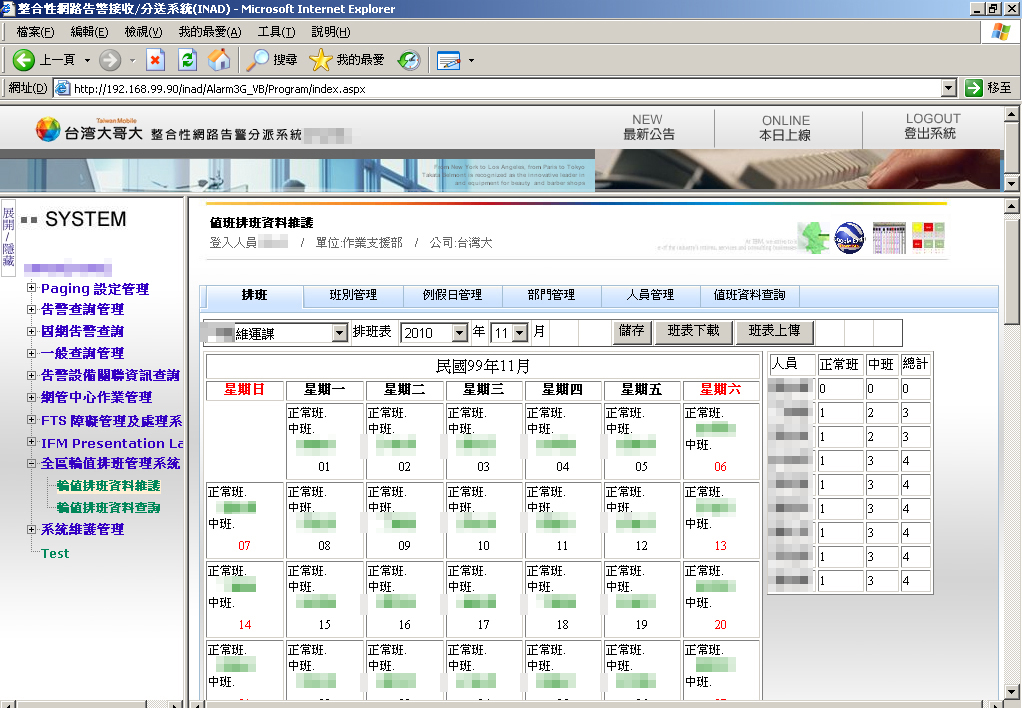Image resolution: width=1022 pixels, height=708 pixels.
Task: Click the 班表下載 download button
Action: (692, 331)
